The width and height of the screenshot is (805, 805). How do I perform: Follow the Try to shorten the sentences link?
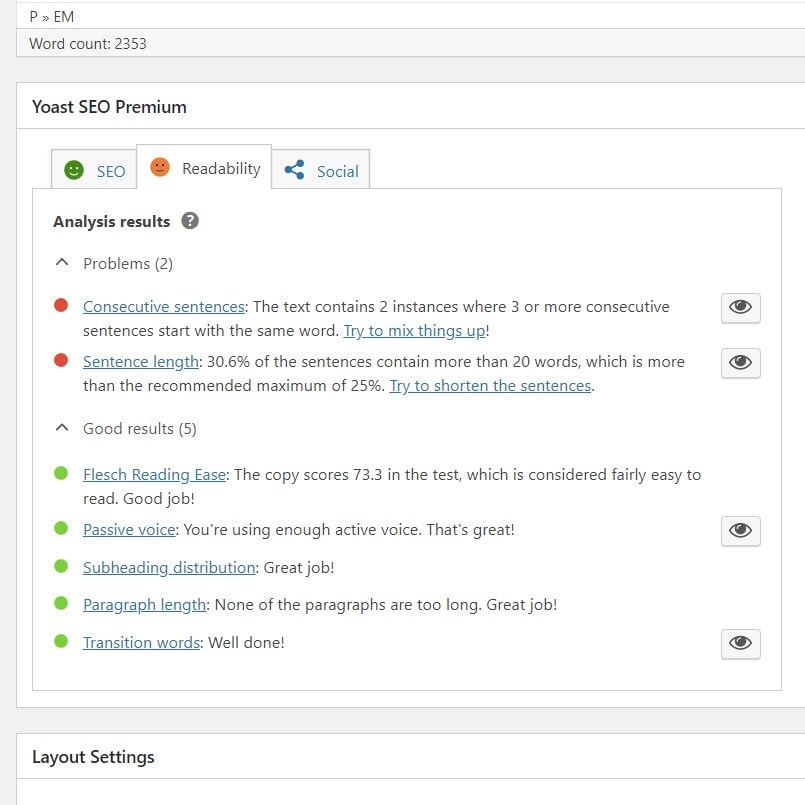click(x=490, y=386)
